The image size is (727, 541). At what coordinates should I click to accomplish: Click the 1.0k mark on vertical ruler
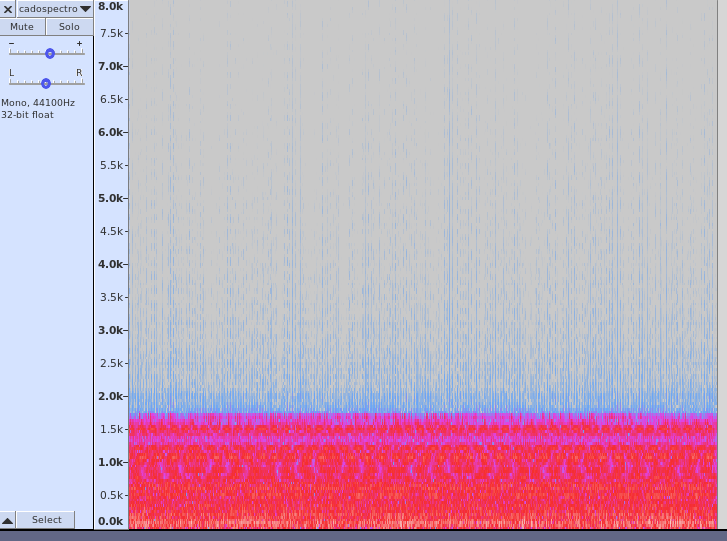(110, 462)
